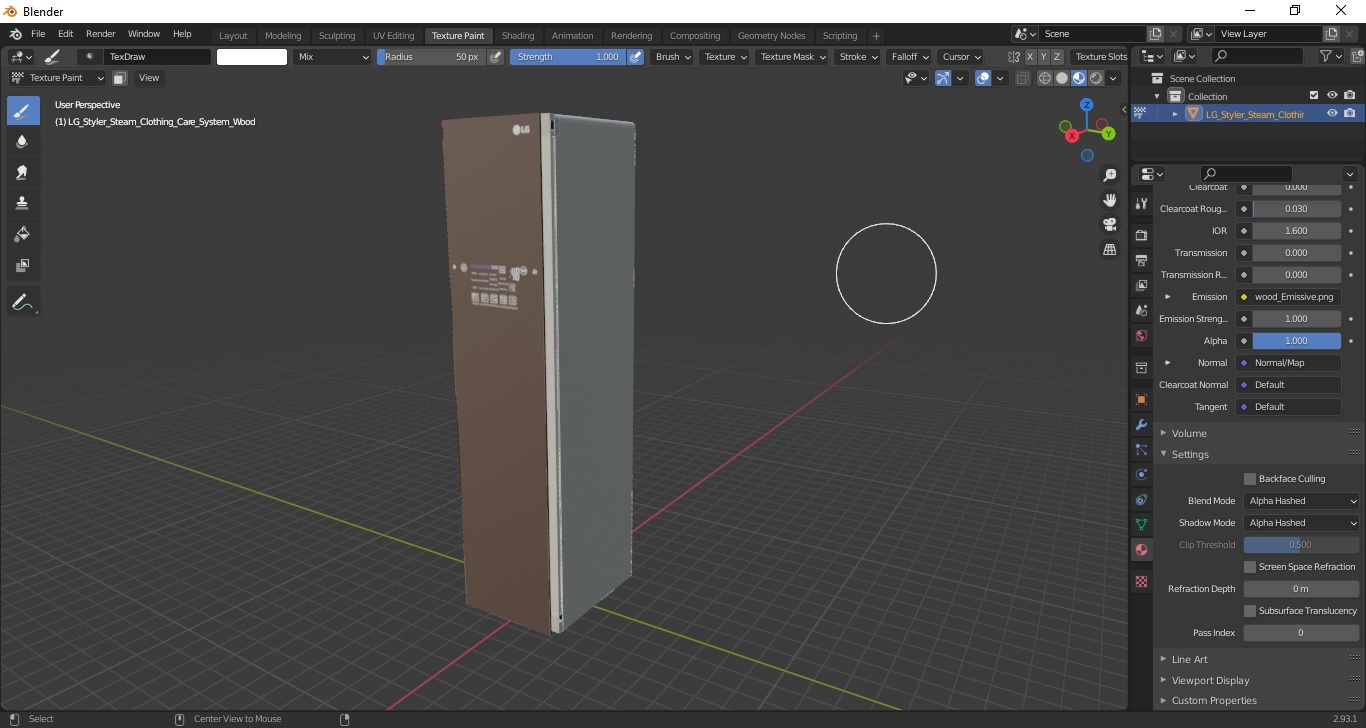
Task: Open the Blend Mode dropdown
Action: click(x=1302, y=501)
